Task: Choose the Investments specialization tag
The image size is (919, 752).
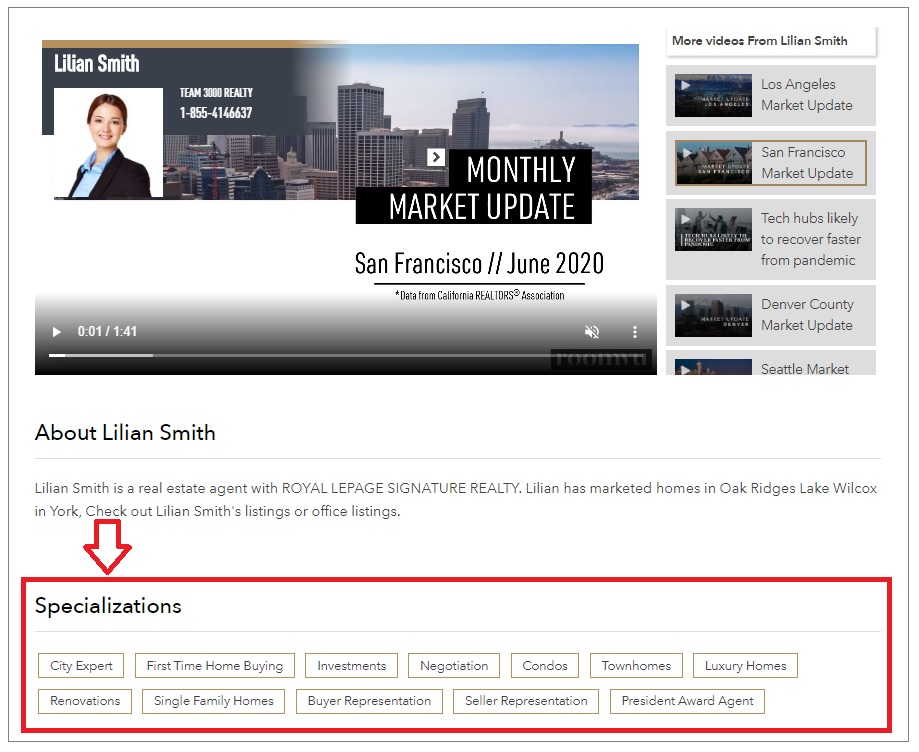Action: (x=351, y=666)
